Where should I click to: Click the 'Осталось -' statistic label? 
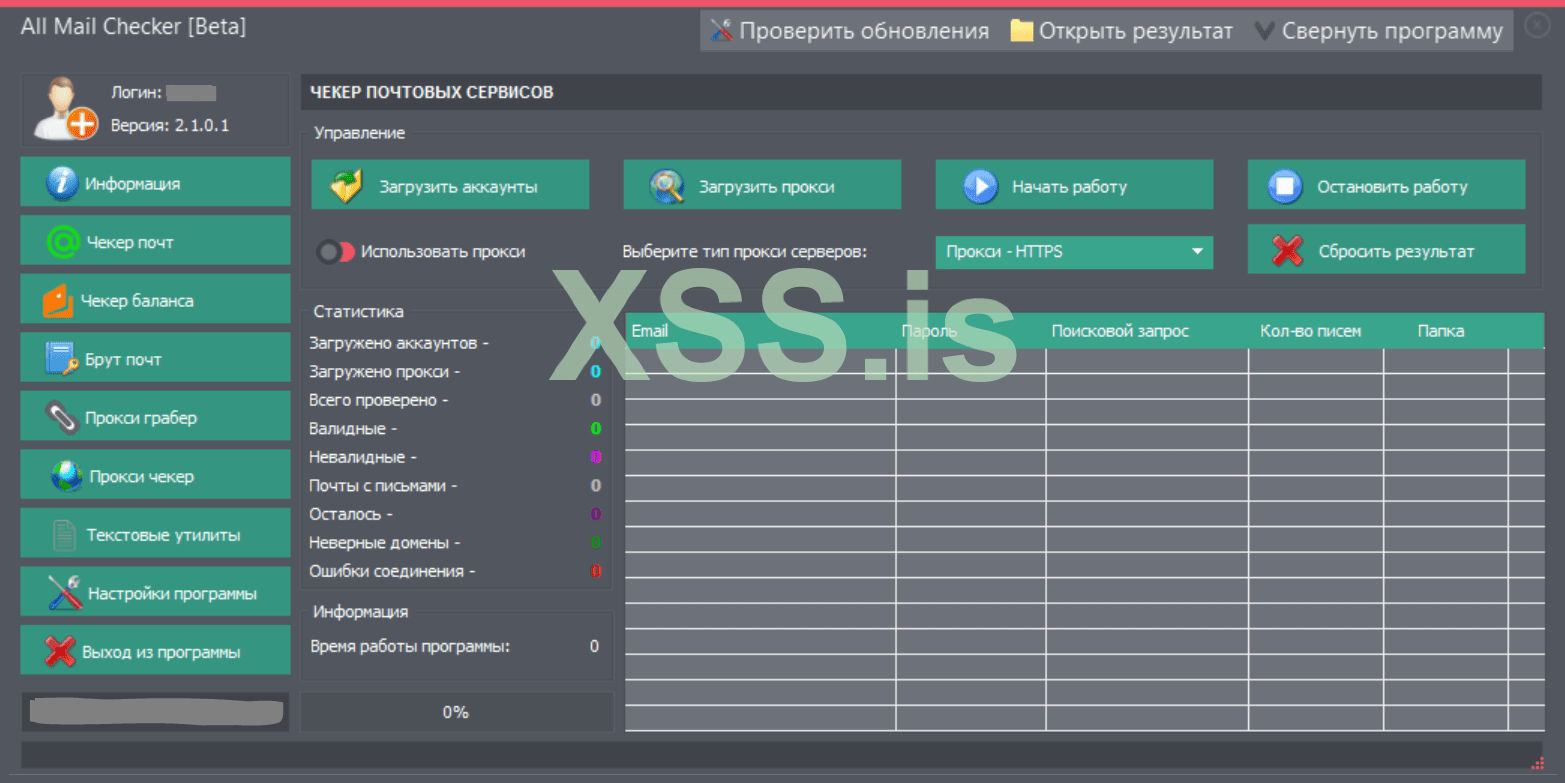click(351, 514)
